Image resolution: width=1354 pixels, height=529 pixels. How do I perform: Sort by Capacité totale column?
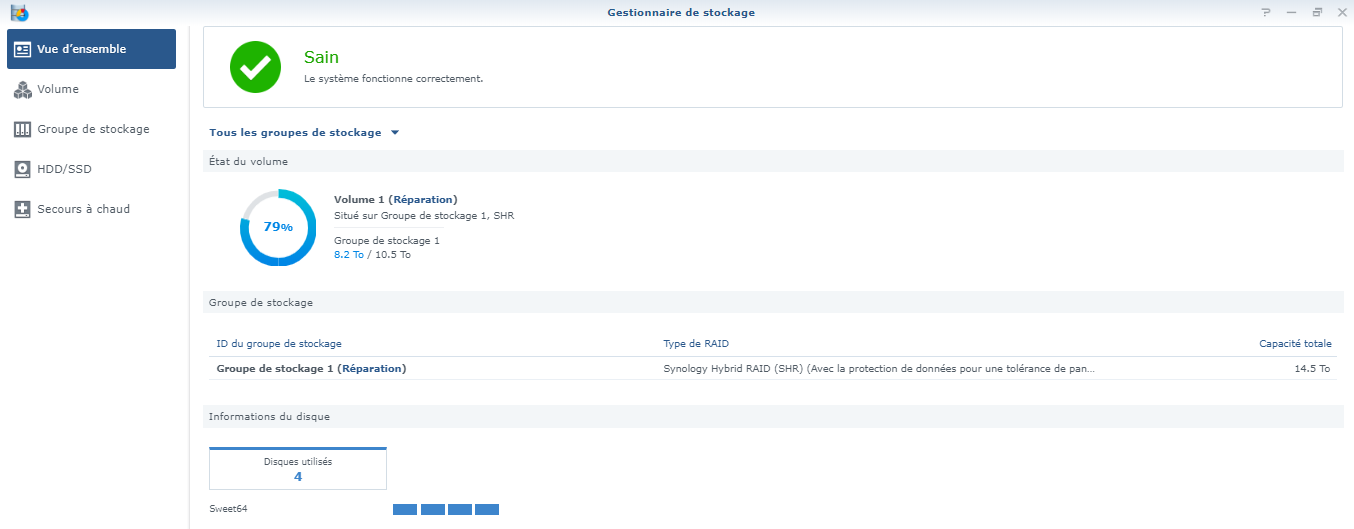click(1295, 344)
